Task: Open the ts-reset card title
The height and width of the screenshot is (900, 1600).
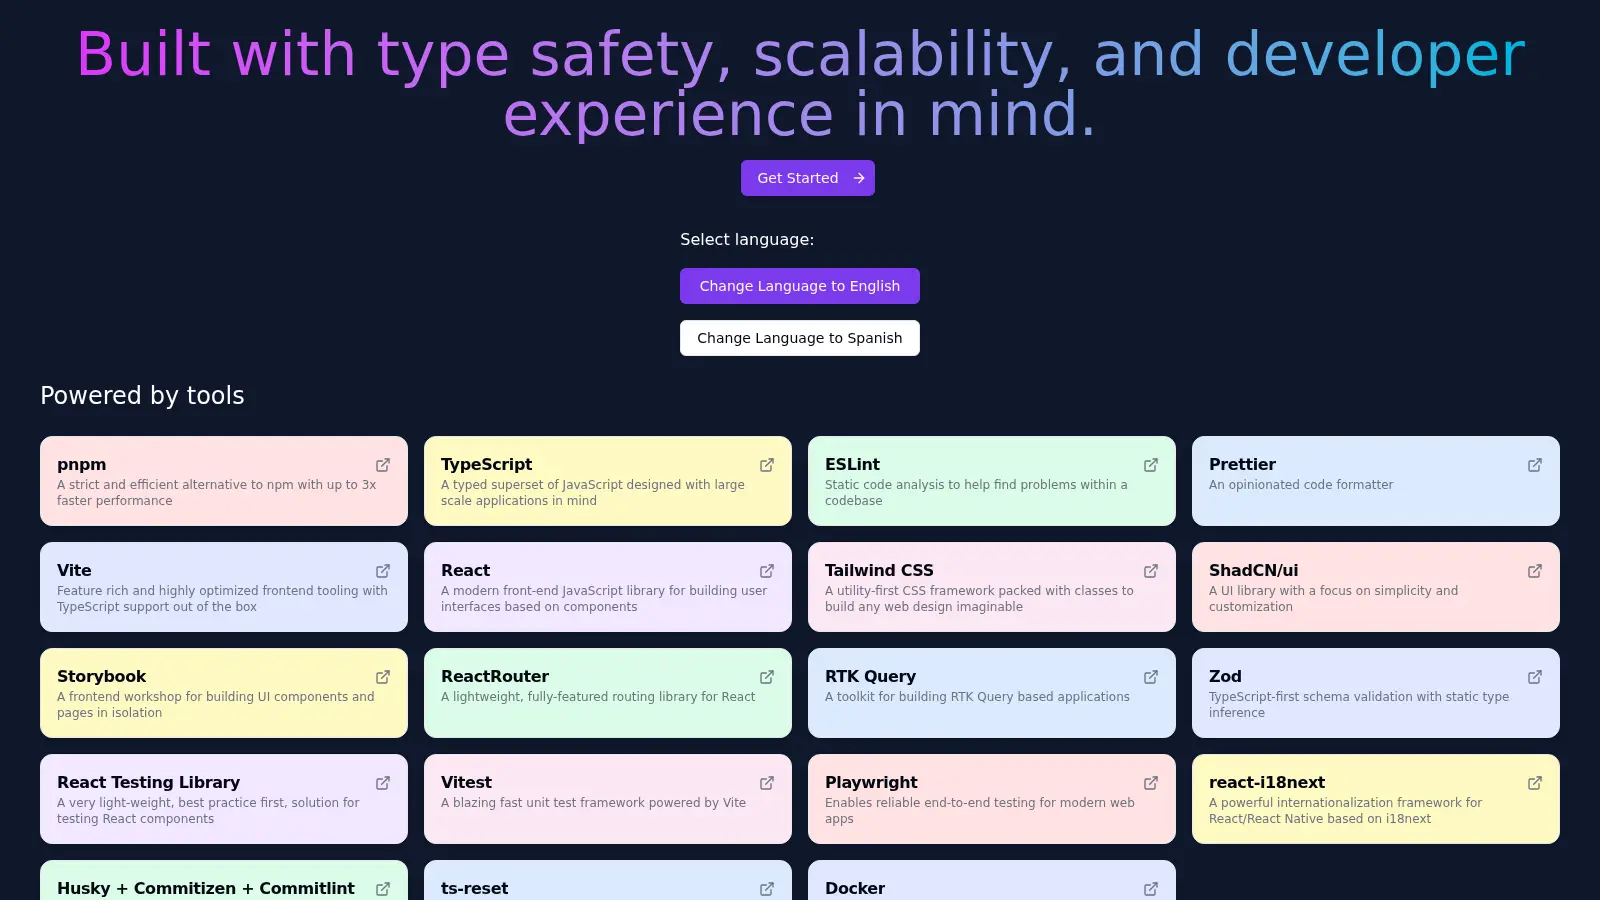Action: click(x=475, y=888)
